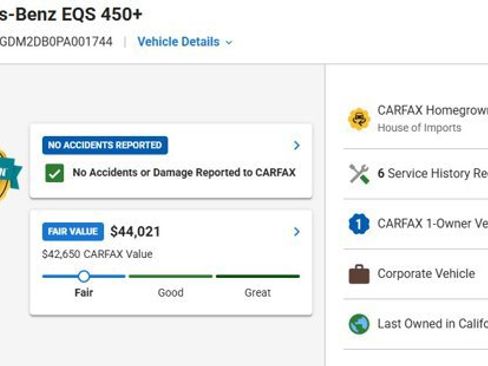Click the "Corporate Vehicle" label

(426, 274)
